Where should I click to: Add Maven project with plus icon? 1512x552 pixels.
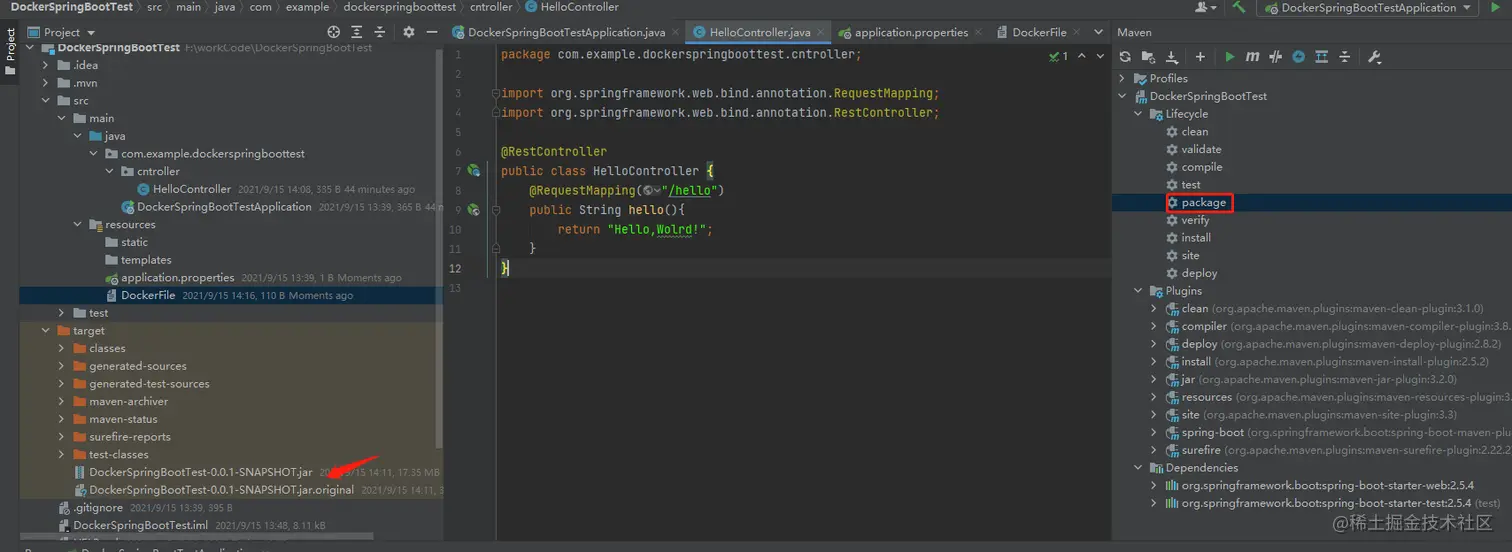pos(1200,57)
